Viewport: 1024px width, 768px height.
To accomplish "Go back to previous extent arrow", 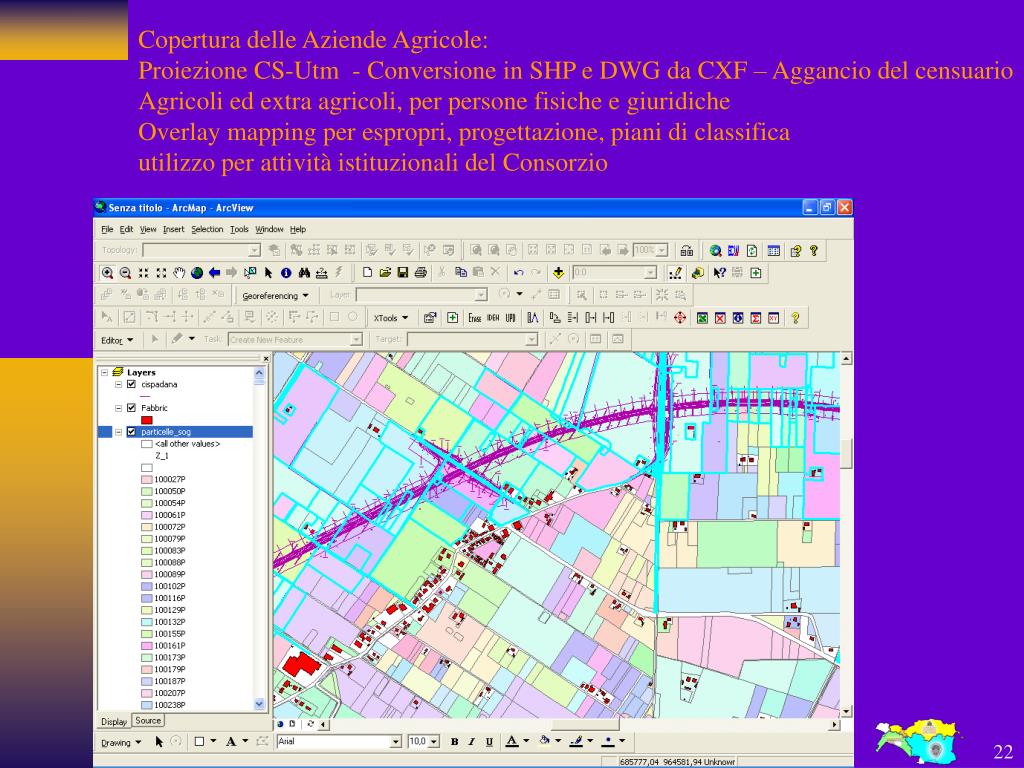I will click(214, 273).
